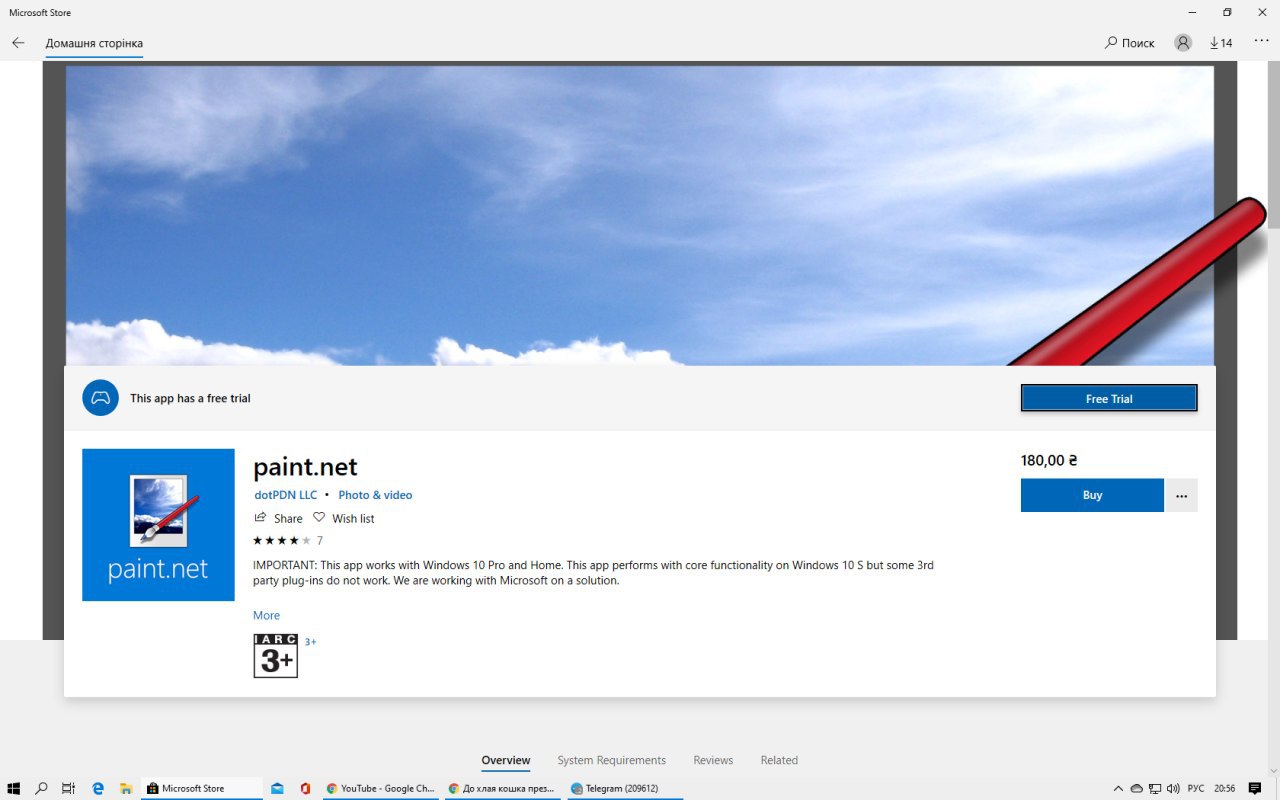Launch Microsoft Edge from taskbar
The image size is (1280, 800).
pyautogui.click(x=98, y=788)
